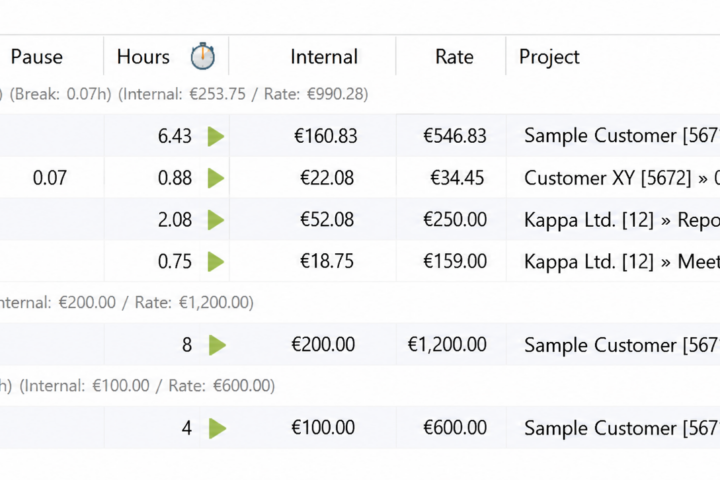Start timer on the 2.08 hours row
The width and height of the screenshot is (720, 480).
pyautogui.click(x=216, y=220)
